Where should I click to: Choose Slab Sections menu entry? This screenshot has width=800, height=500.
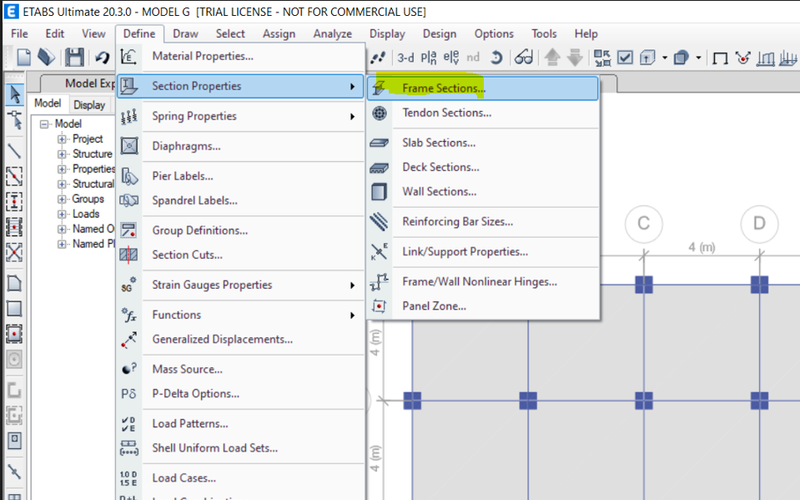482,143
